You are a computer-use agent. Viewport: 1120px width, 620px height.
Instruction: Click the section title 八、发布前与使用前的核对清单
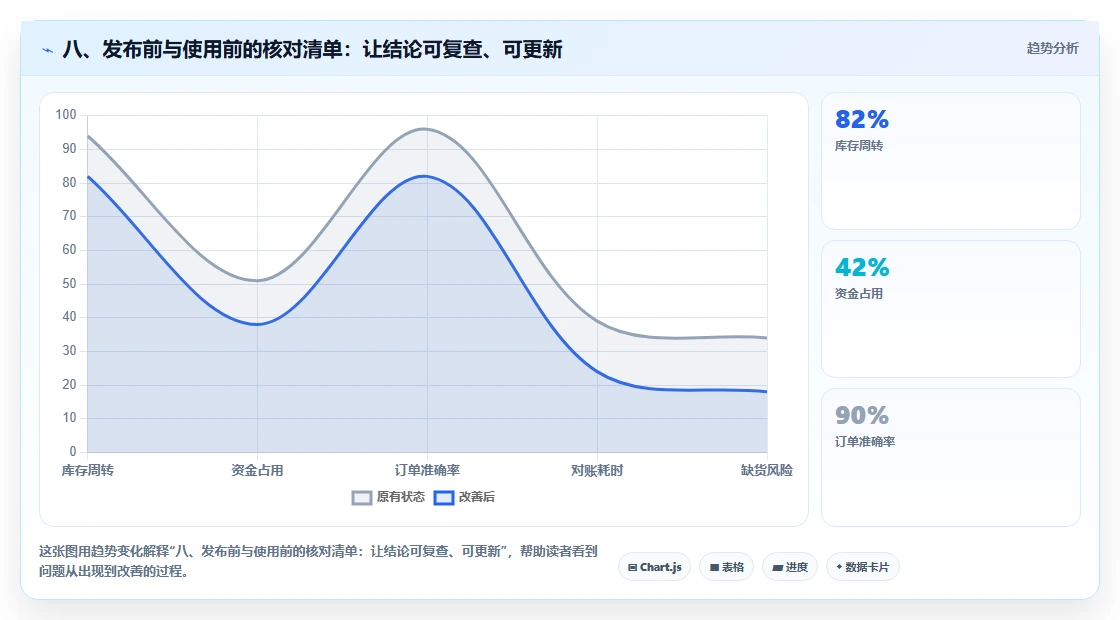click(313, 49)
